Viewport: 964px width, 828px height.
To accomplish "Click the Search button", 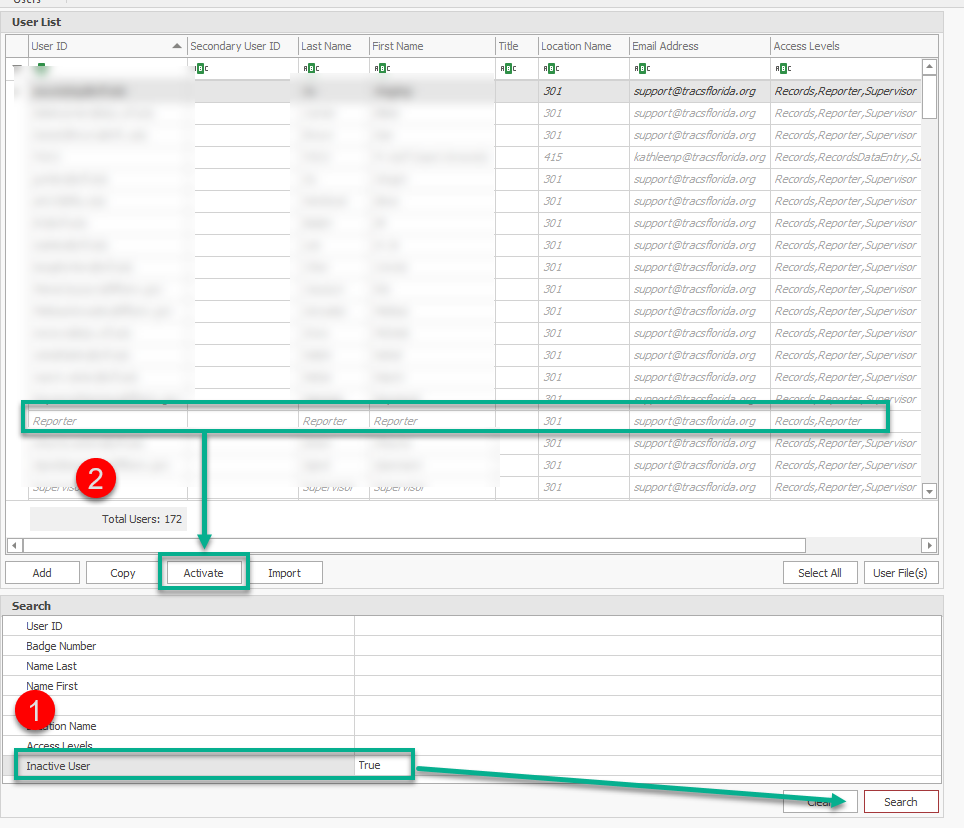I will coord(900,802).
